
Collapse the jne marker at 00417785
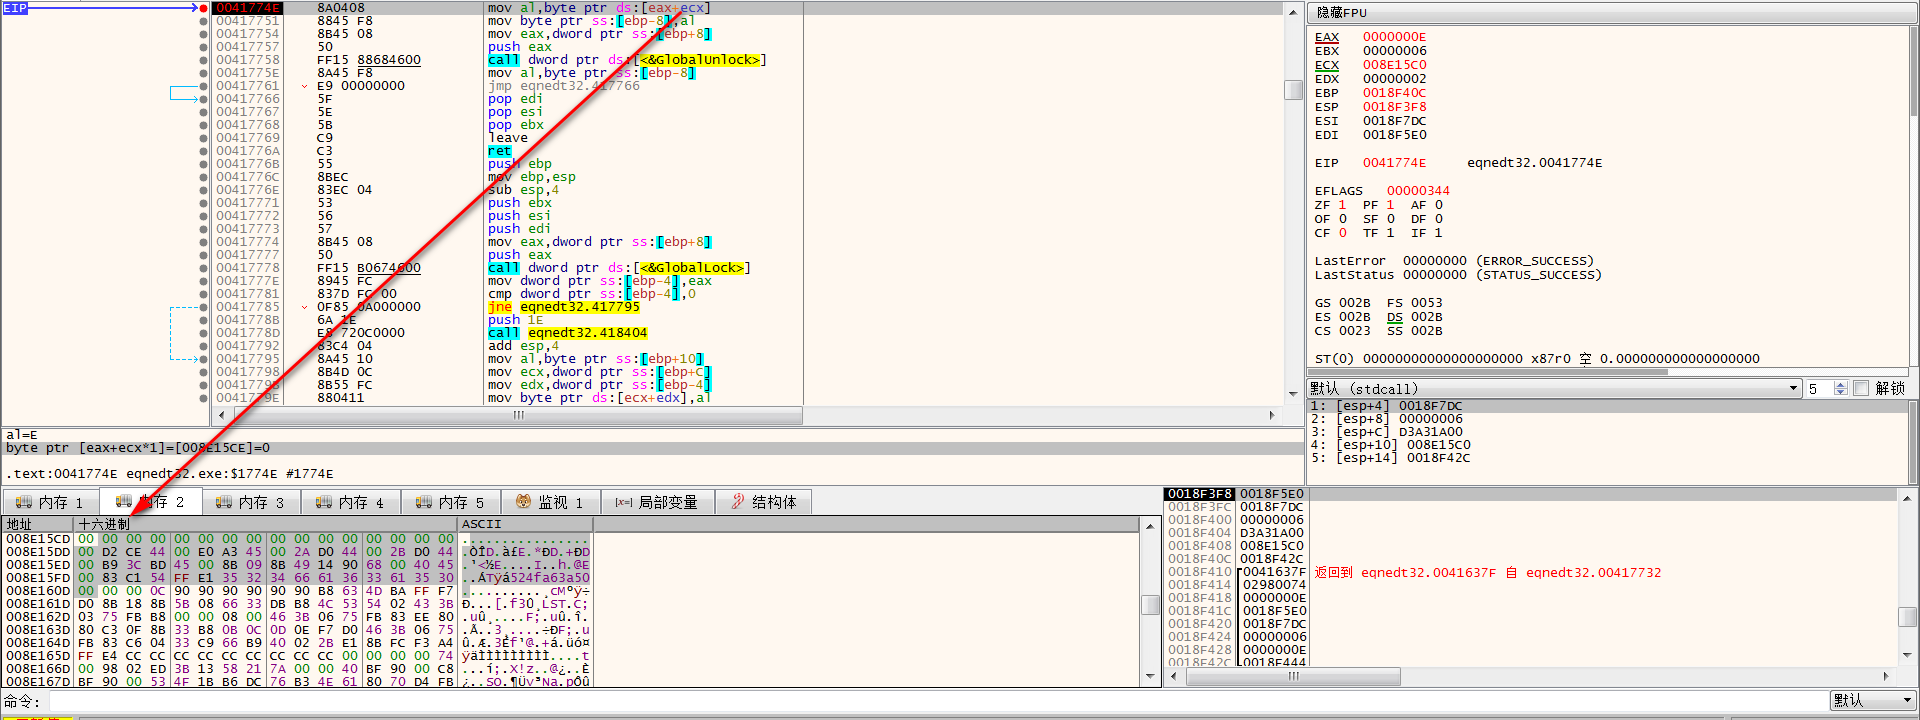[x=305, y=307]
